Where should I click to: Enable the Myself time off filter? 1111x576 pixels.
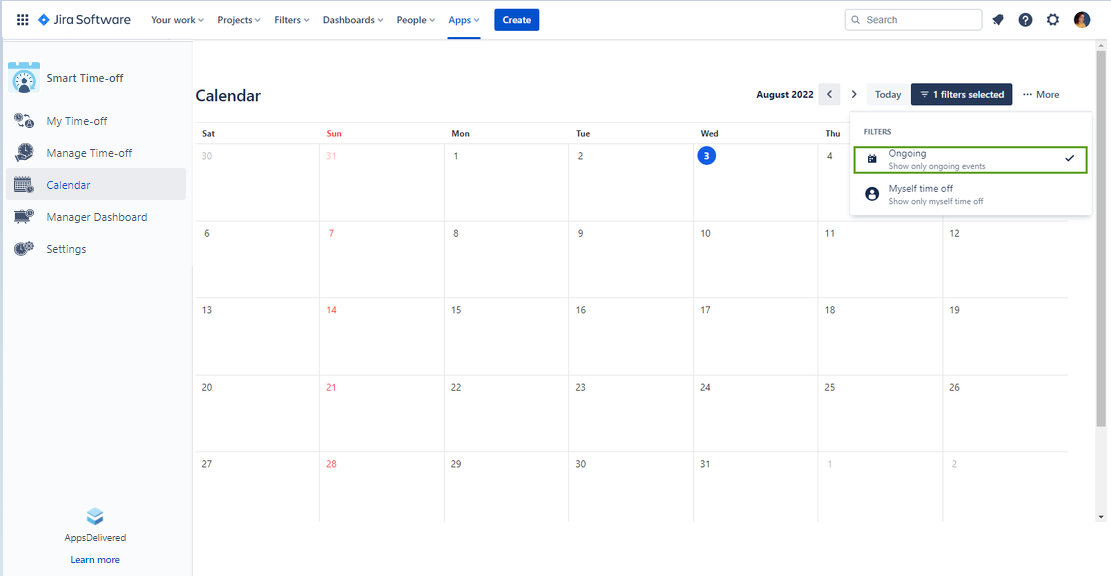(x=969, y=194)
